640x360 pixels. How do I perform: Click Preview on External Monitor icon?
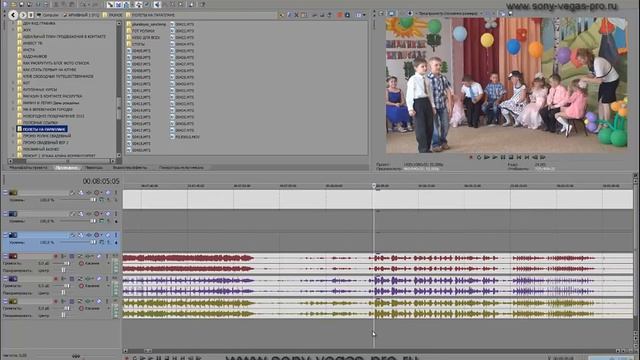tap(391, 13)
